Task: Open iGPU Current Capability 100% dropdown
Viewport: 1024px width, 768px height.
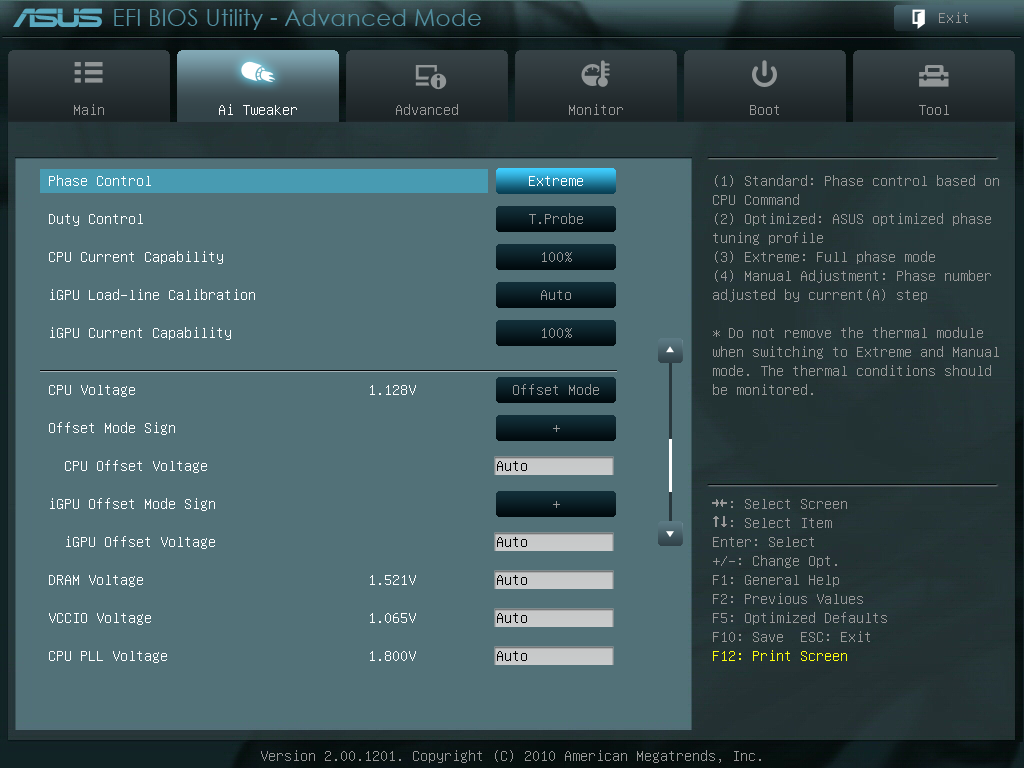Action: [556, 332]
